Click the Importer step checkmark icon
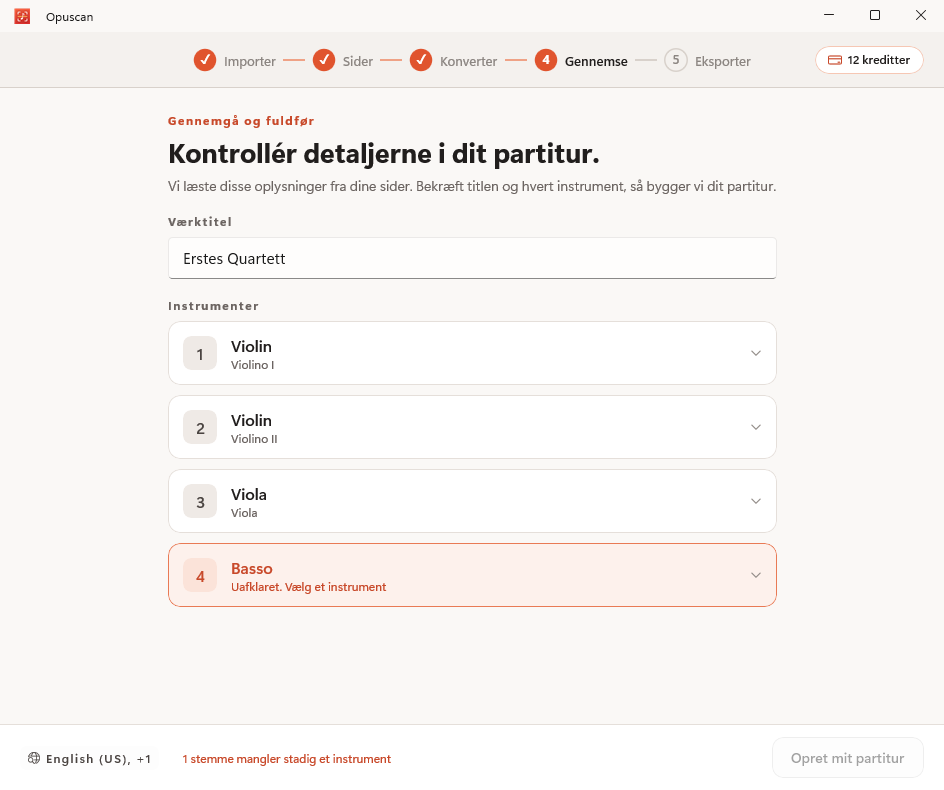The image size is (944, 790). pos(205,60)
